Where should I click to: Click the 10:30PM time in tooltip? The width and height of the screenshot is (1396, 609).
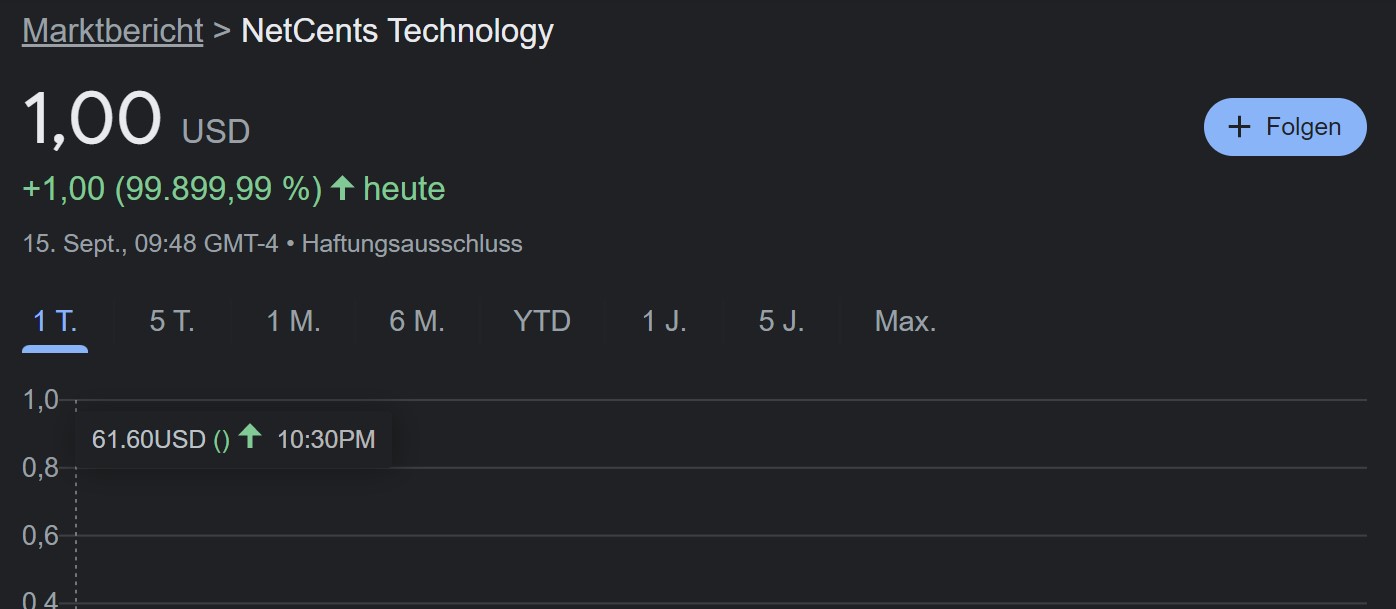click(326, 439)
